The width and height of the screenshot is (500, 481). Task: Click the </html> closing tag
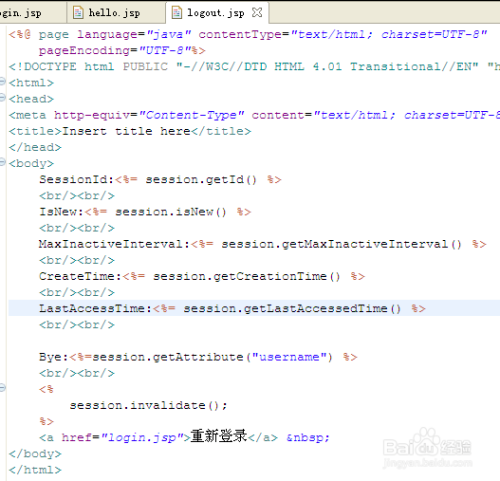tap(35, 470)
